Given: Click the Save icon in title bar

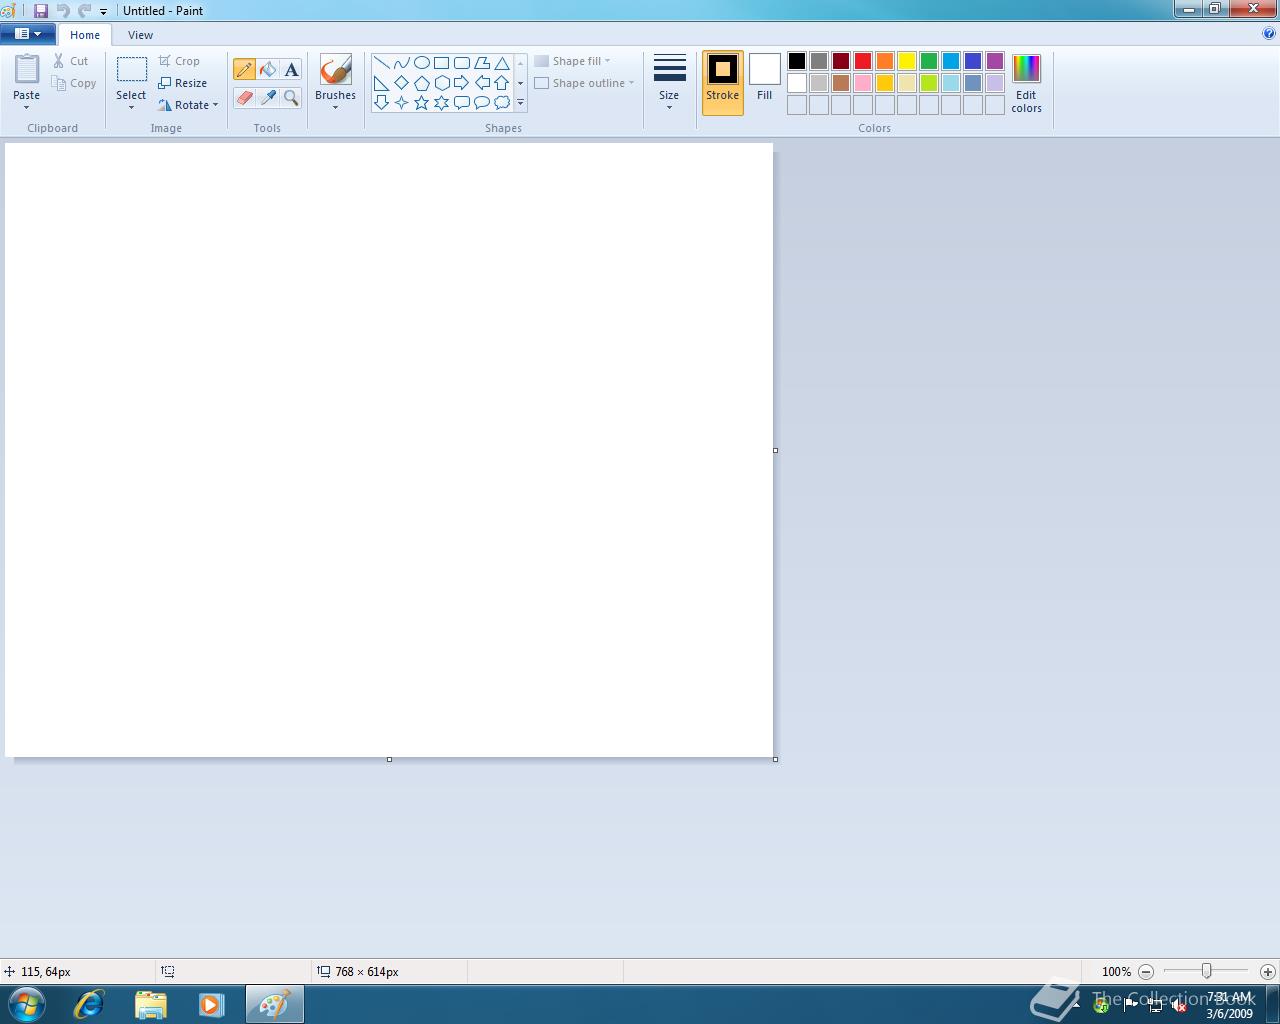Looking at the screenshot, I should click(x=41, y=11).
